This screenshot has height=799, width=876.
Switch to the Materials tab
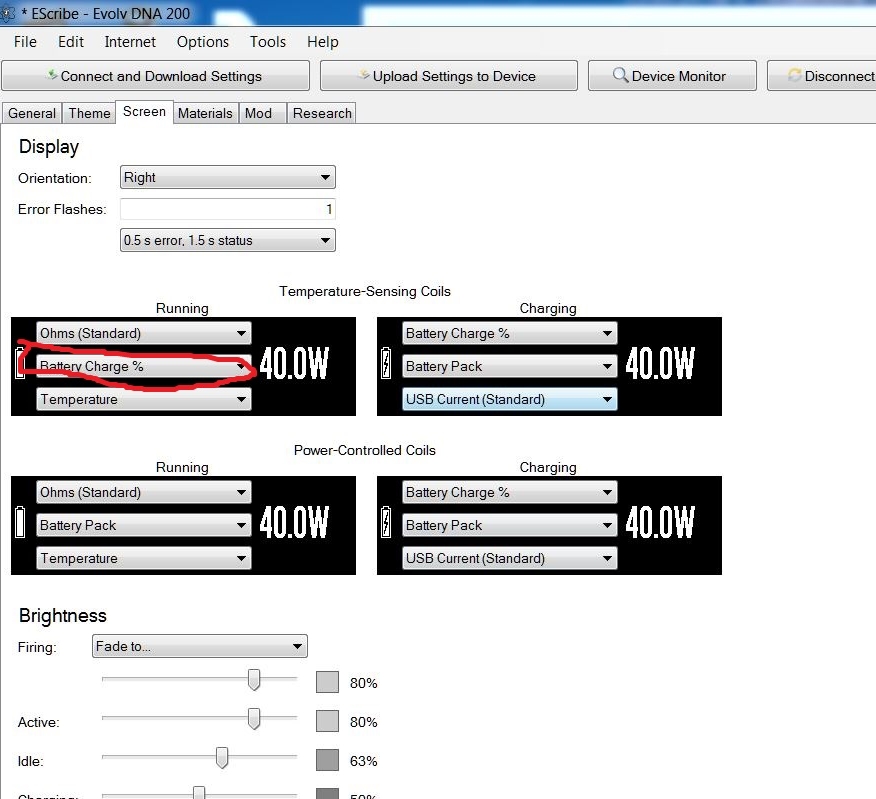[x=205, y=113]
